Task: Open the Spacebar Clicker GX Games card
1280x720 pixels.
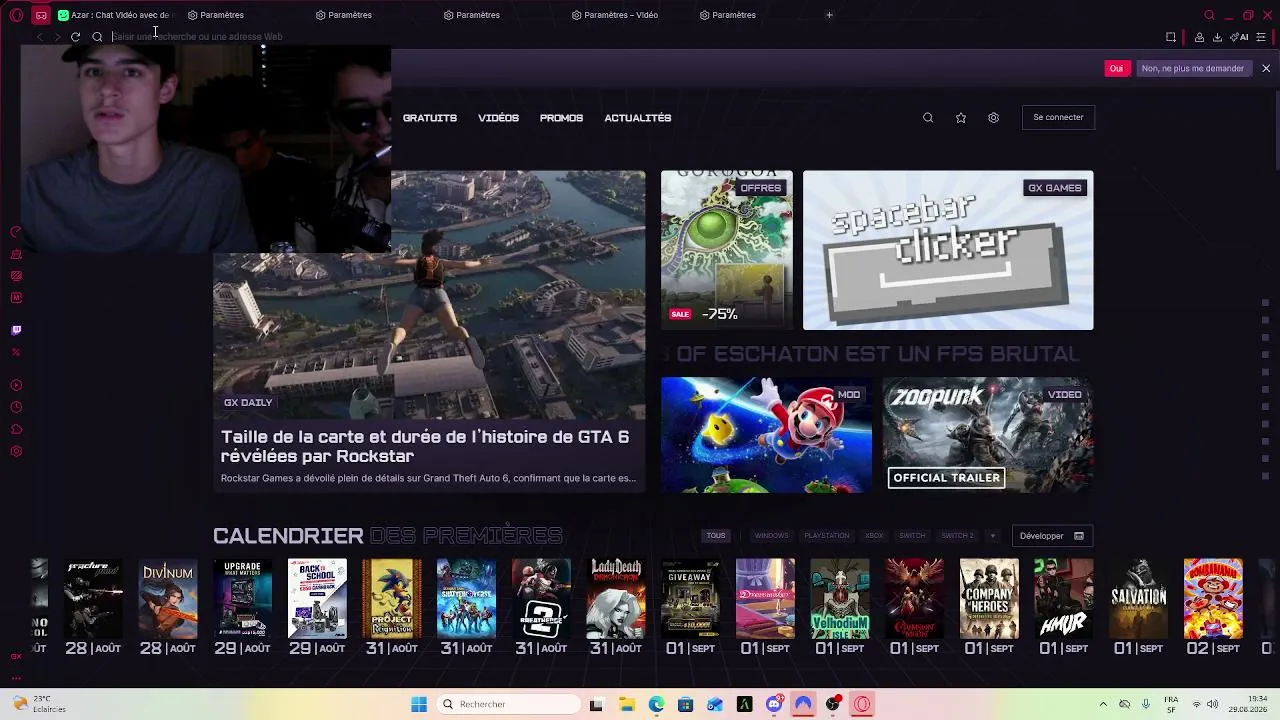Action: tap(948, 250)
